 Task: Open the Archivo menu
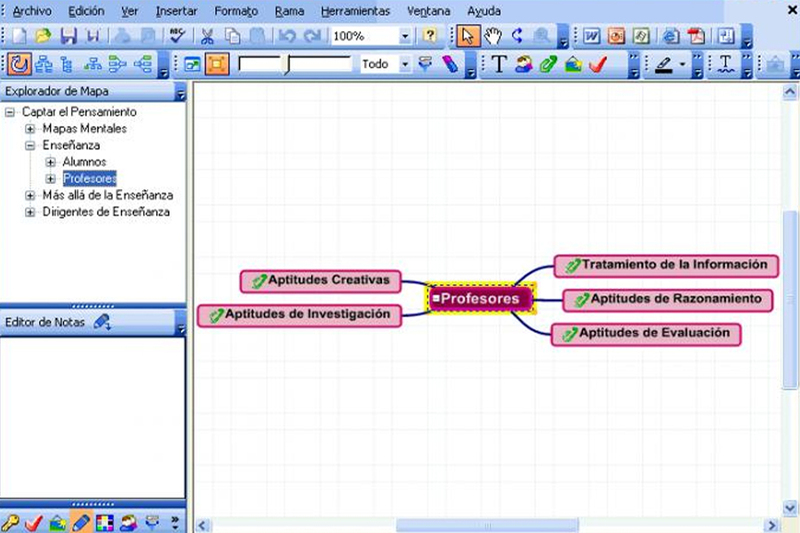(32, 11)
